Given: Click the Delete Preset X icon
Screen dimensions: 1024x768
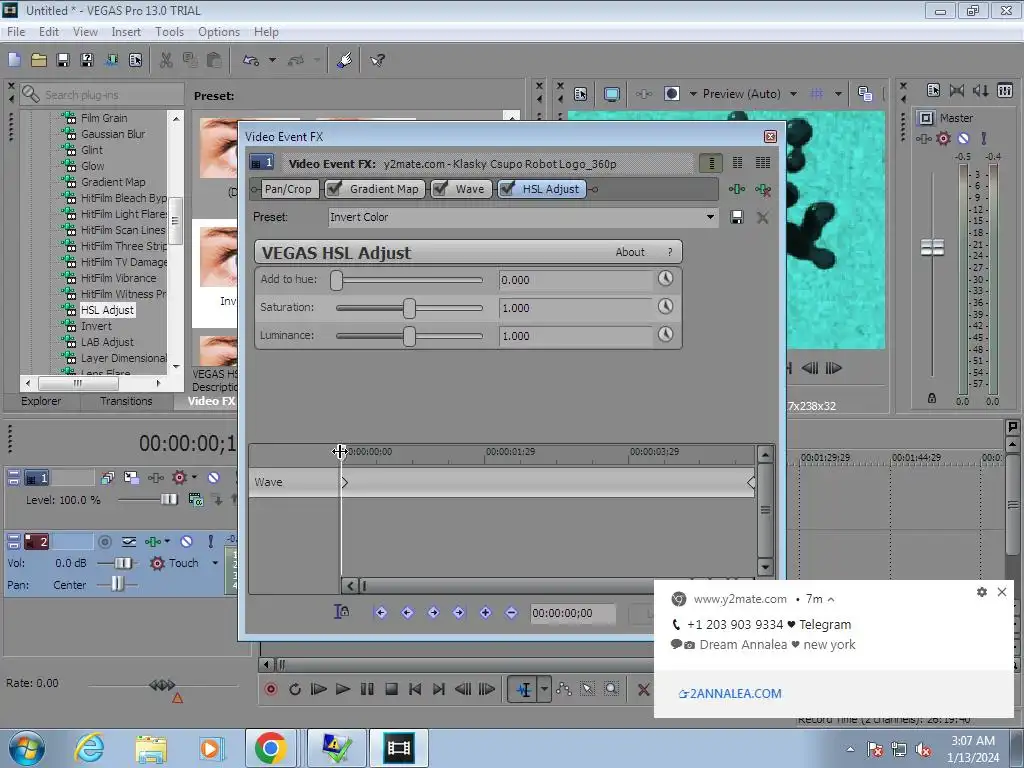Looking at the screenshot, I should pyautogui.click(x=762, y=217).
